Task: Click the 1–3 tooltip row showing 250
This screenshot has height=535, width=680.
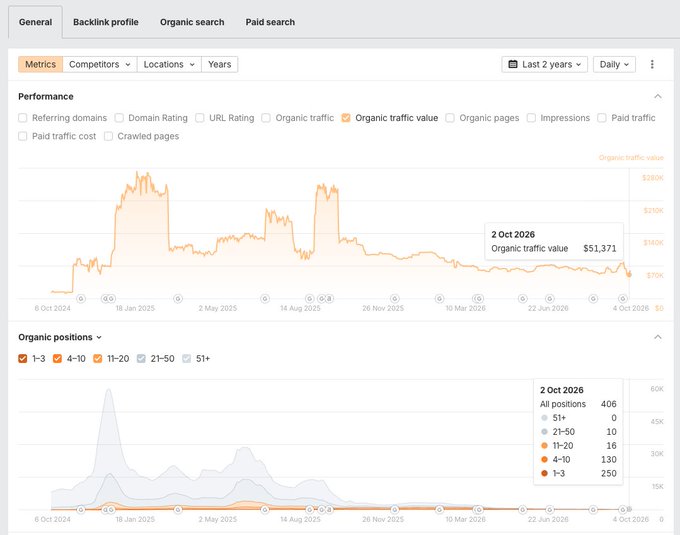Action: [578, 473]
